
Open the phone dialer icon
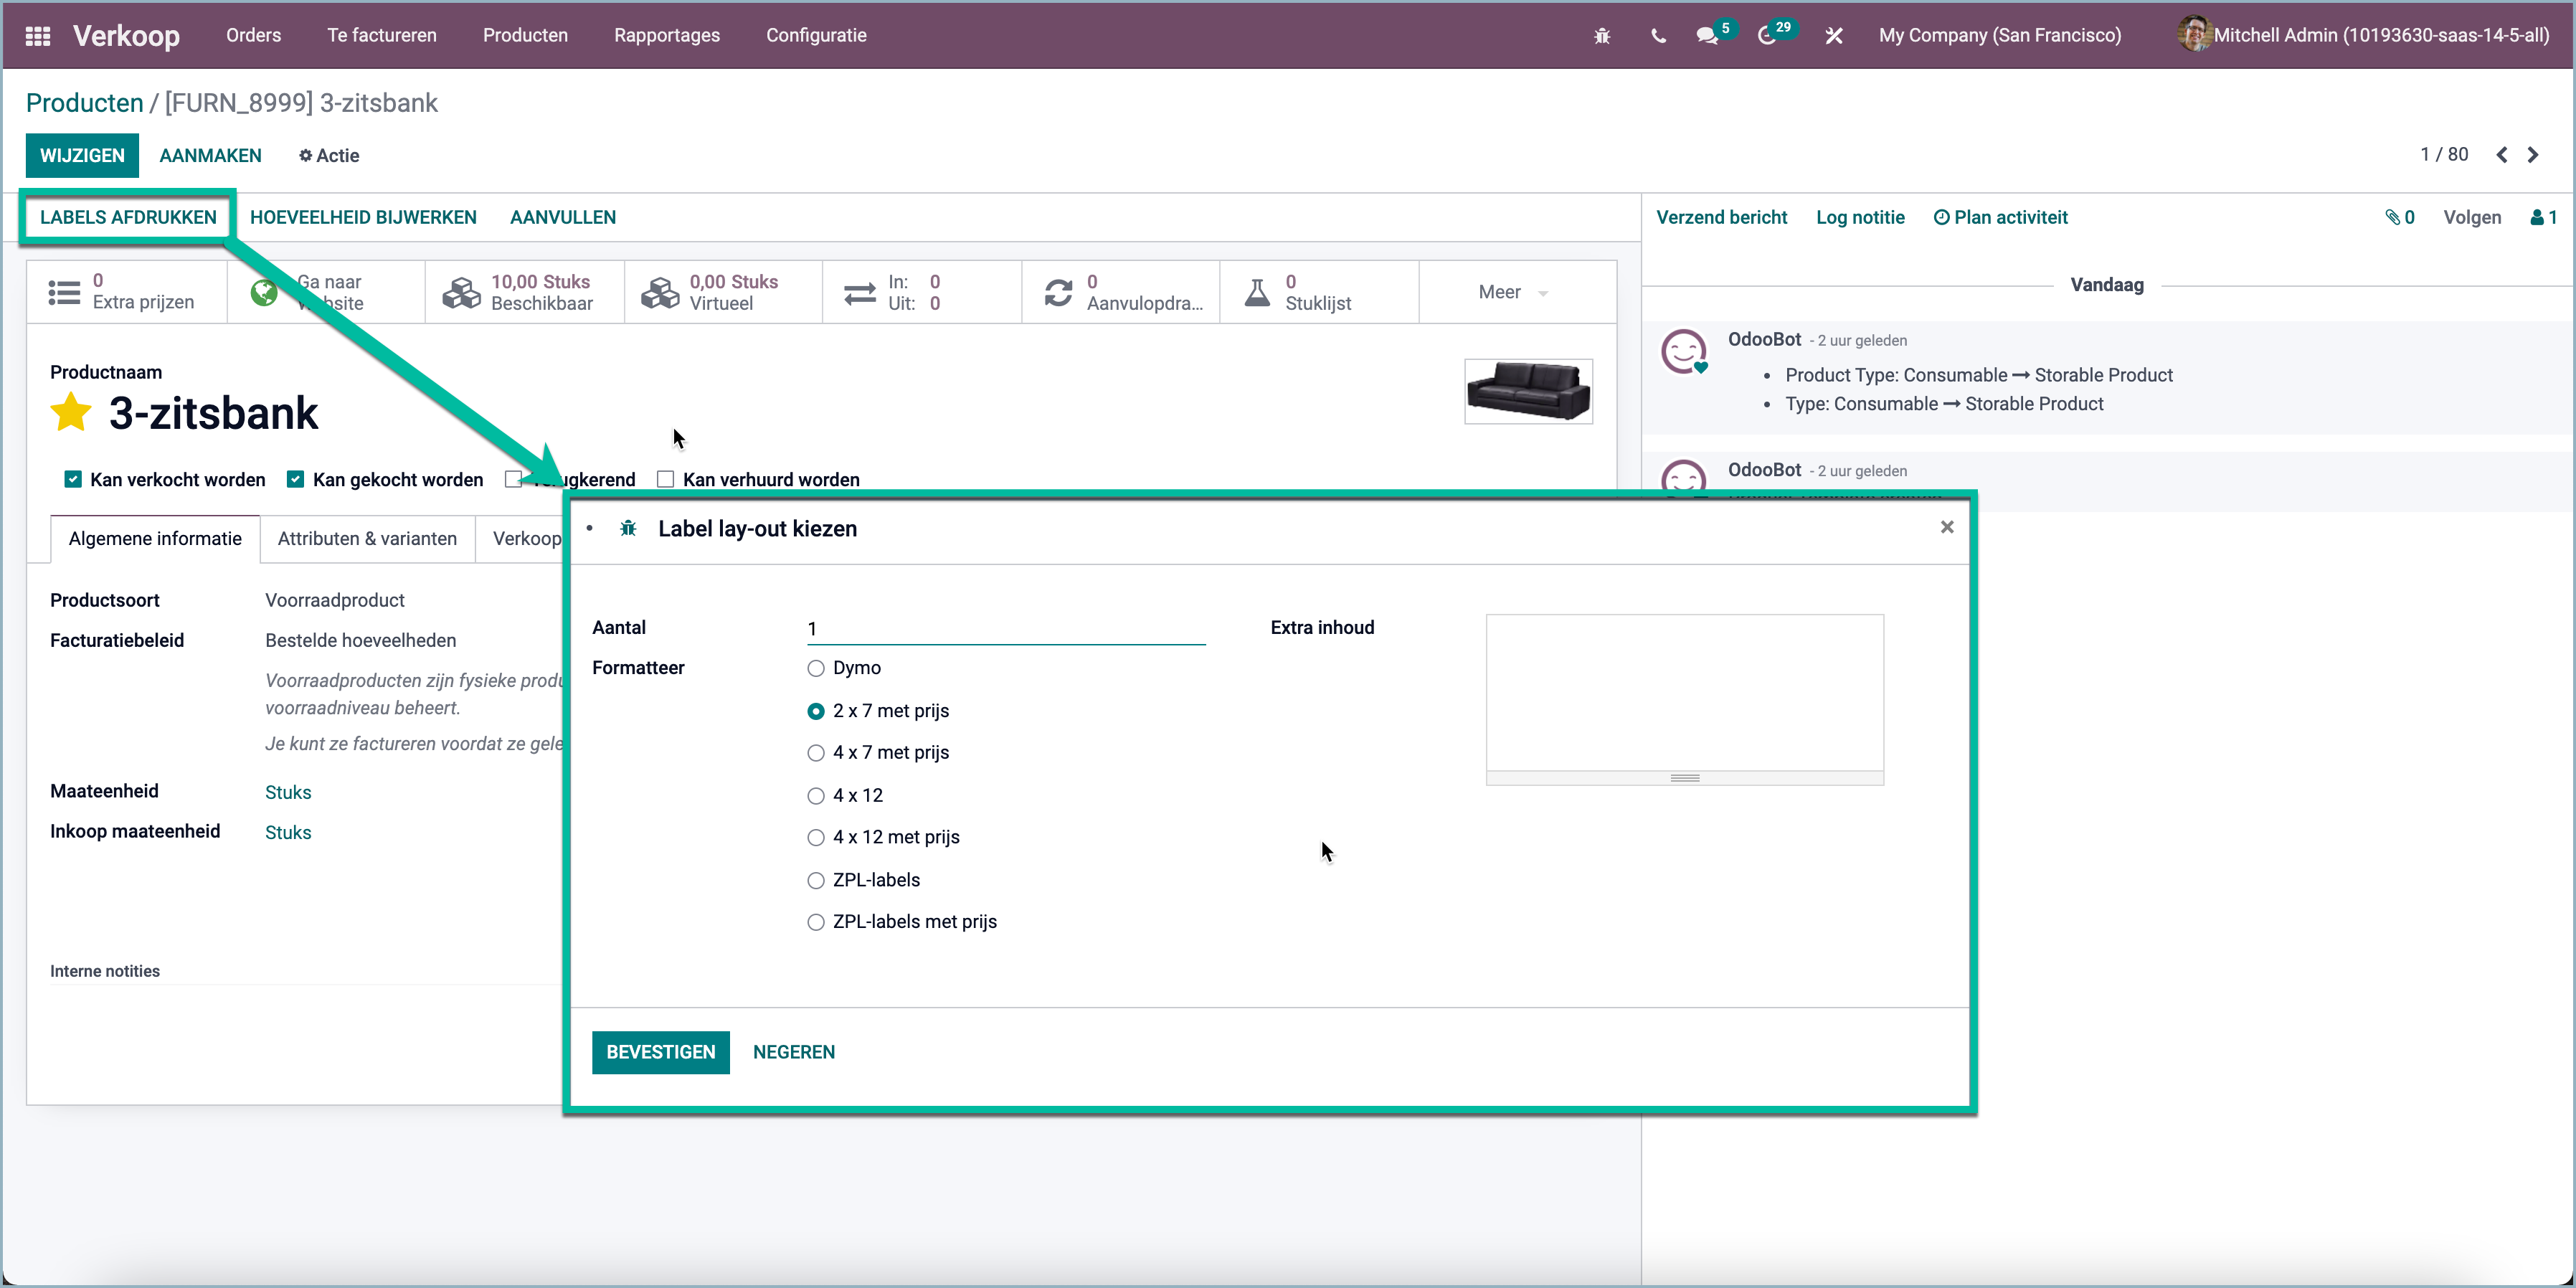coord(1657,36)
